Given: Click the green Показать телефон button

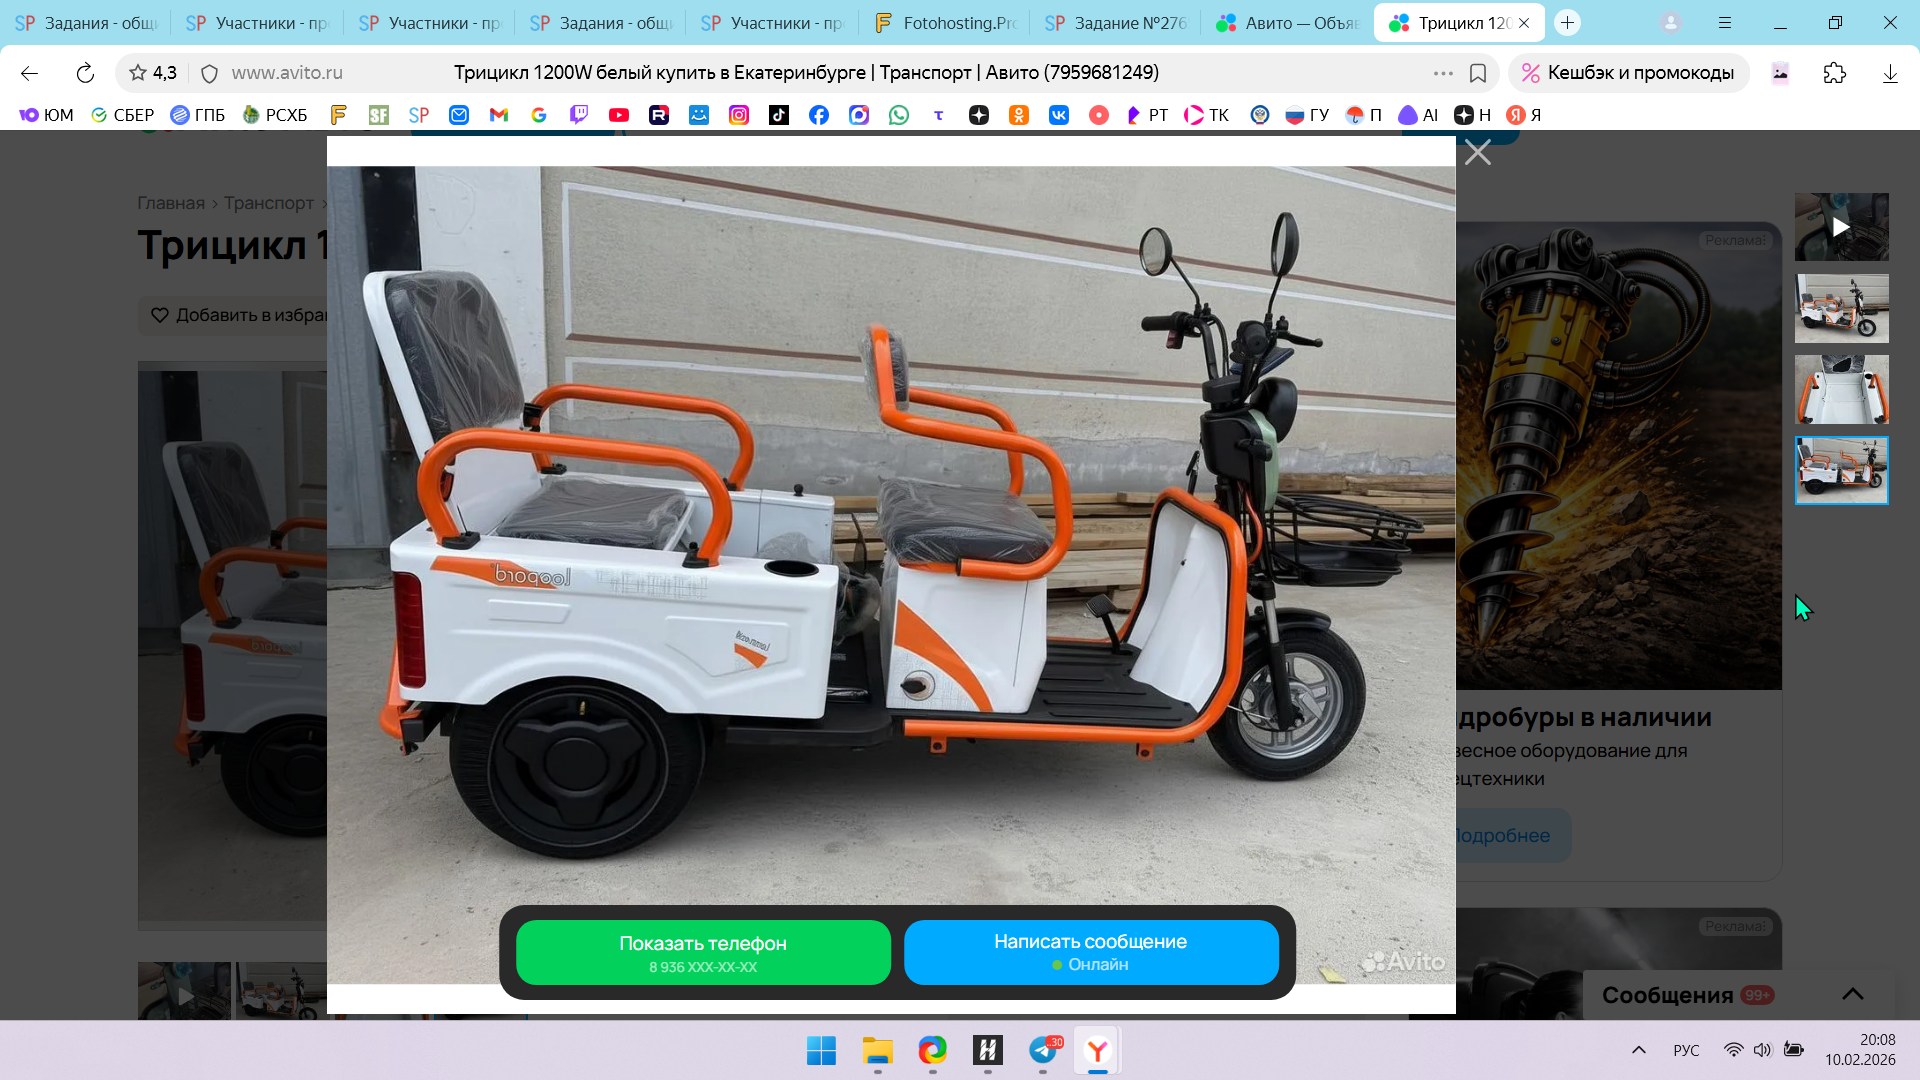Looking at the screenshot, I should 703,952.
